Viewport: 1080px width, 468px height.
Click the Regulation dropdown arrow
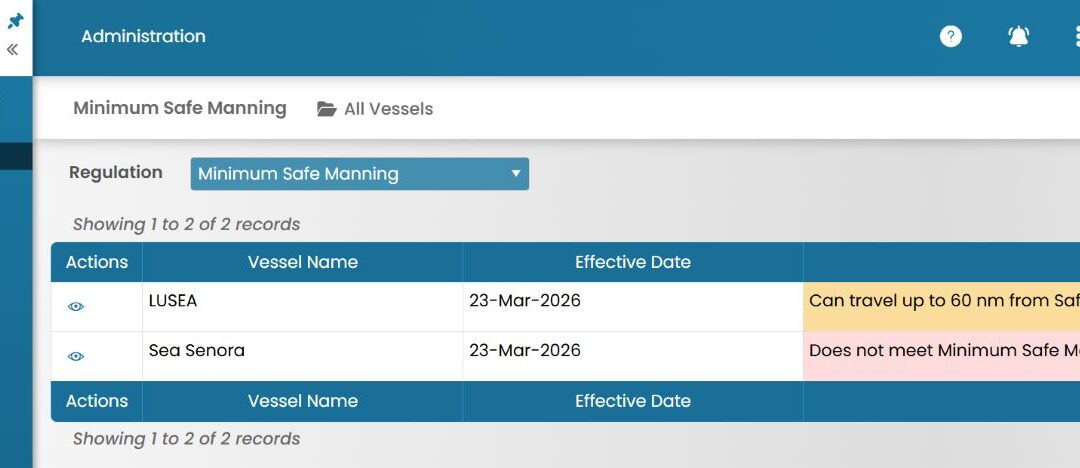pos(516,174)
